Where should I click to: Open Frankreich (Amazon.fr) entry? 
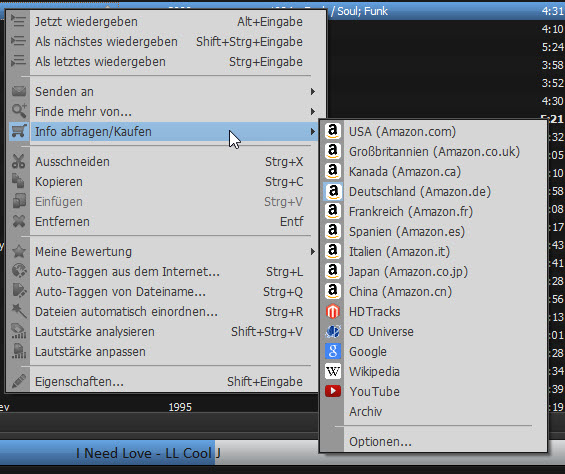[x=433, y=212]
